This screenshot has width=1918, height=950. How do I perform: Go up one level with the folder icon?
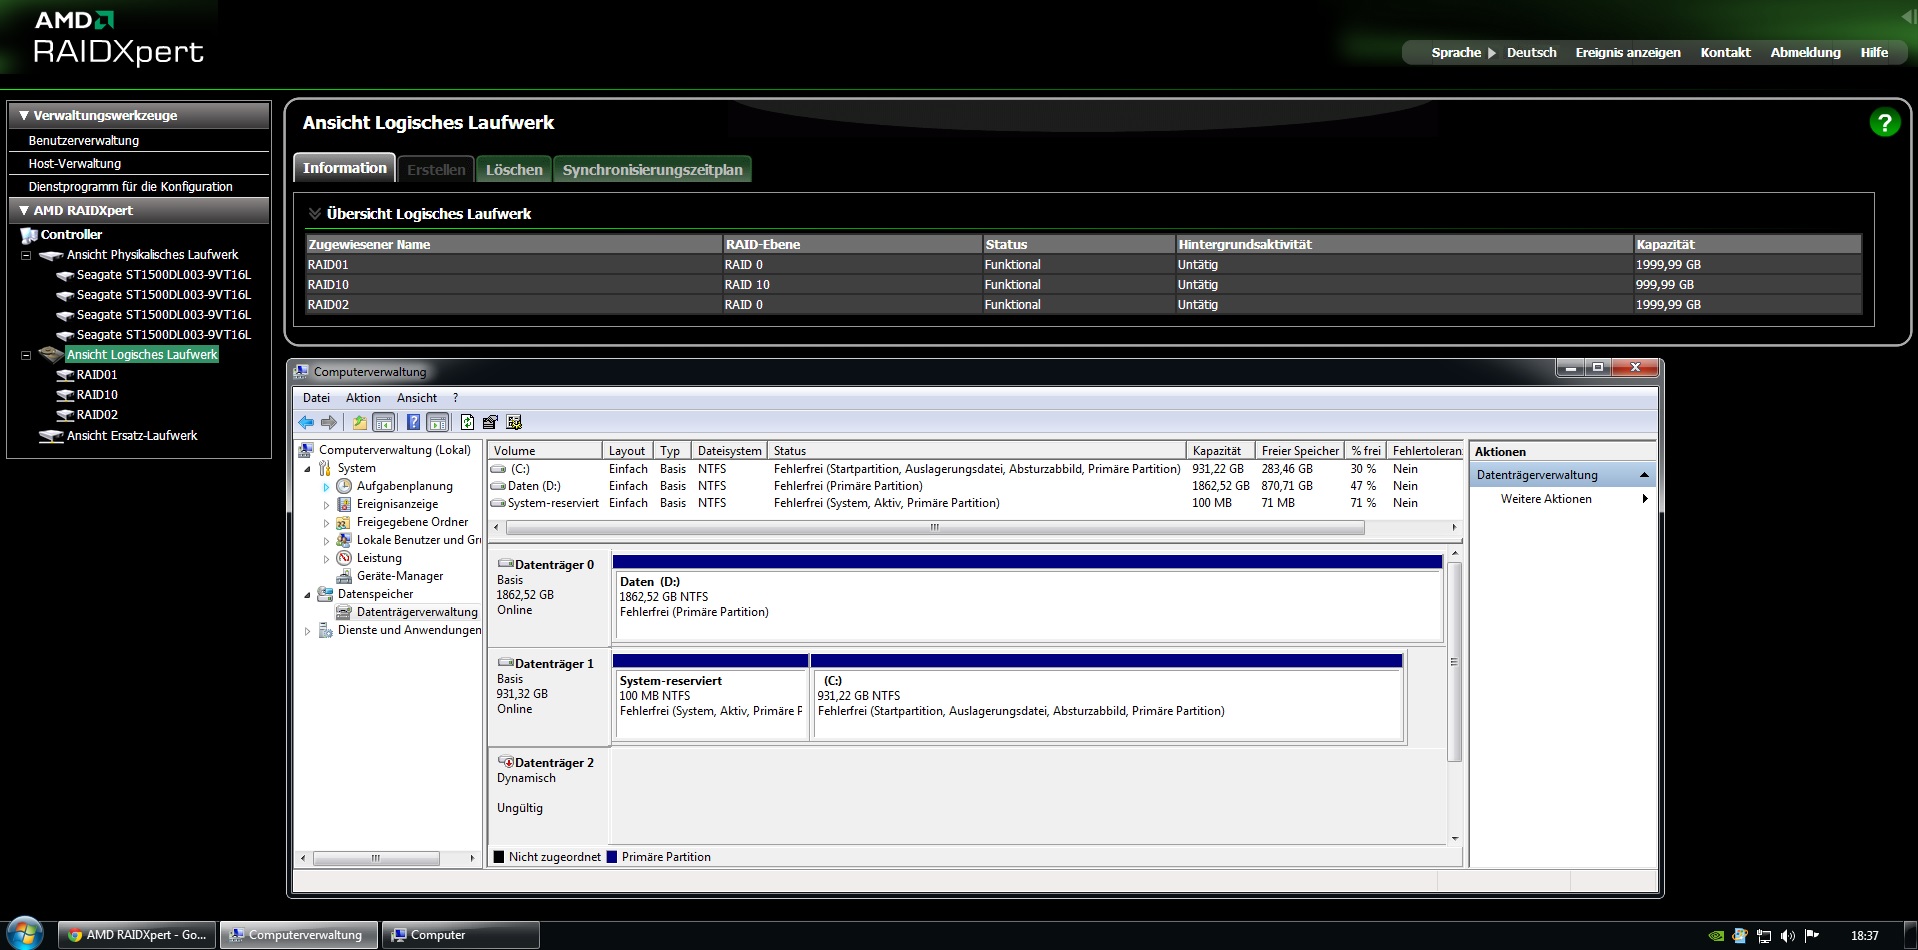359,422
